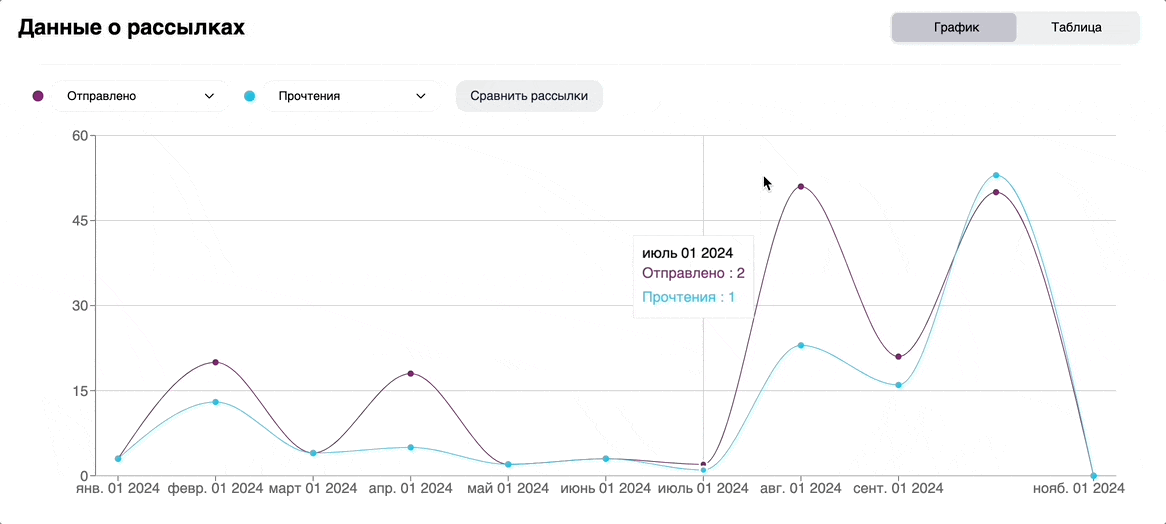Click the Прочтения point at июль 01 2024
The height and width of the screenshot is (524, 1166).
click(703, 470)
